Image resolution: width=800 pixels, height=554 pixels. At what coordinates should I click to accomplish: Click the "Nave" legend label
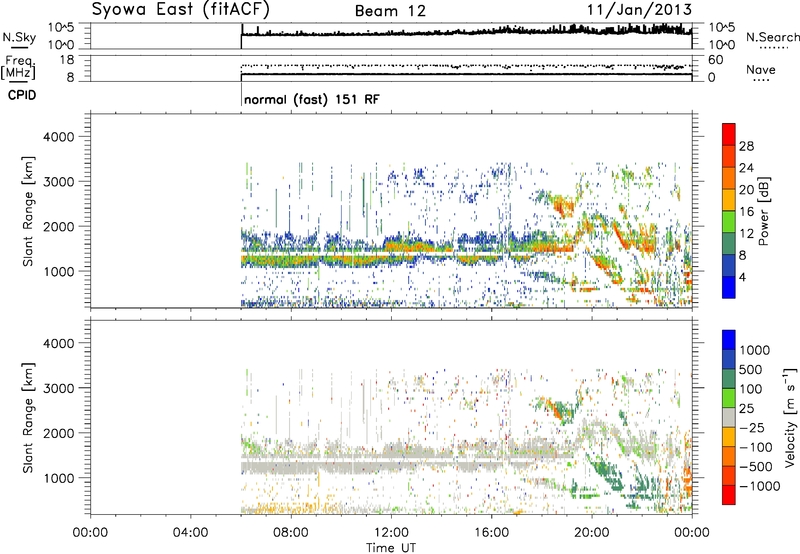point(760,70)
